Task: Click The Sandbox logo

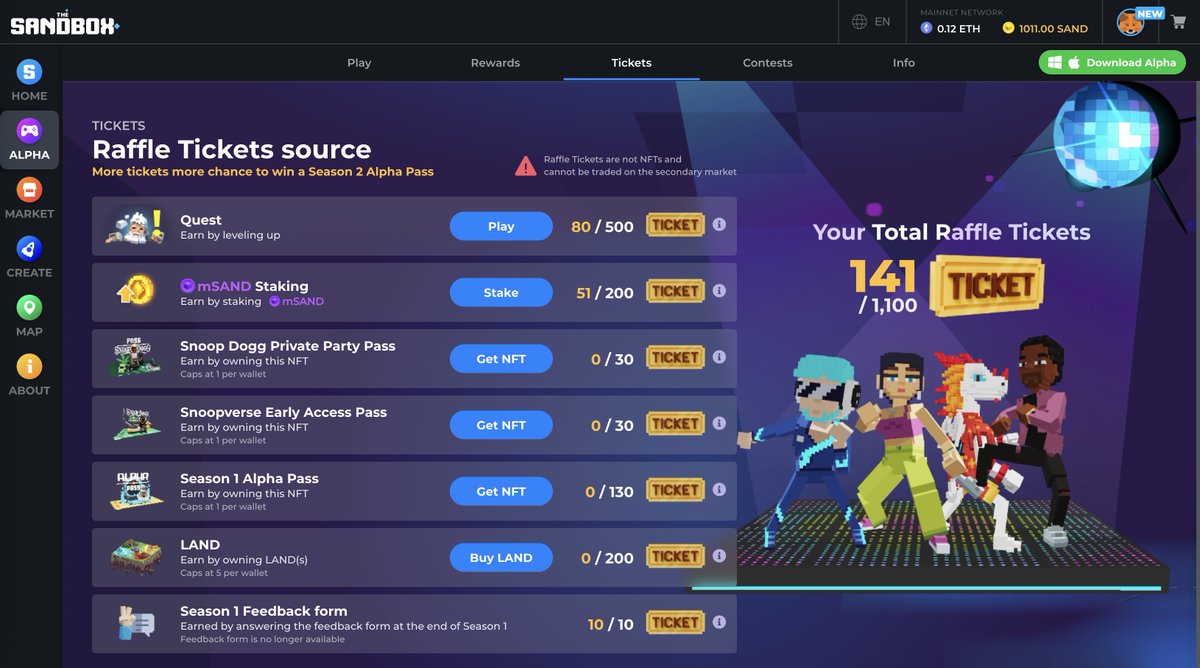Action: point(65,22)
